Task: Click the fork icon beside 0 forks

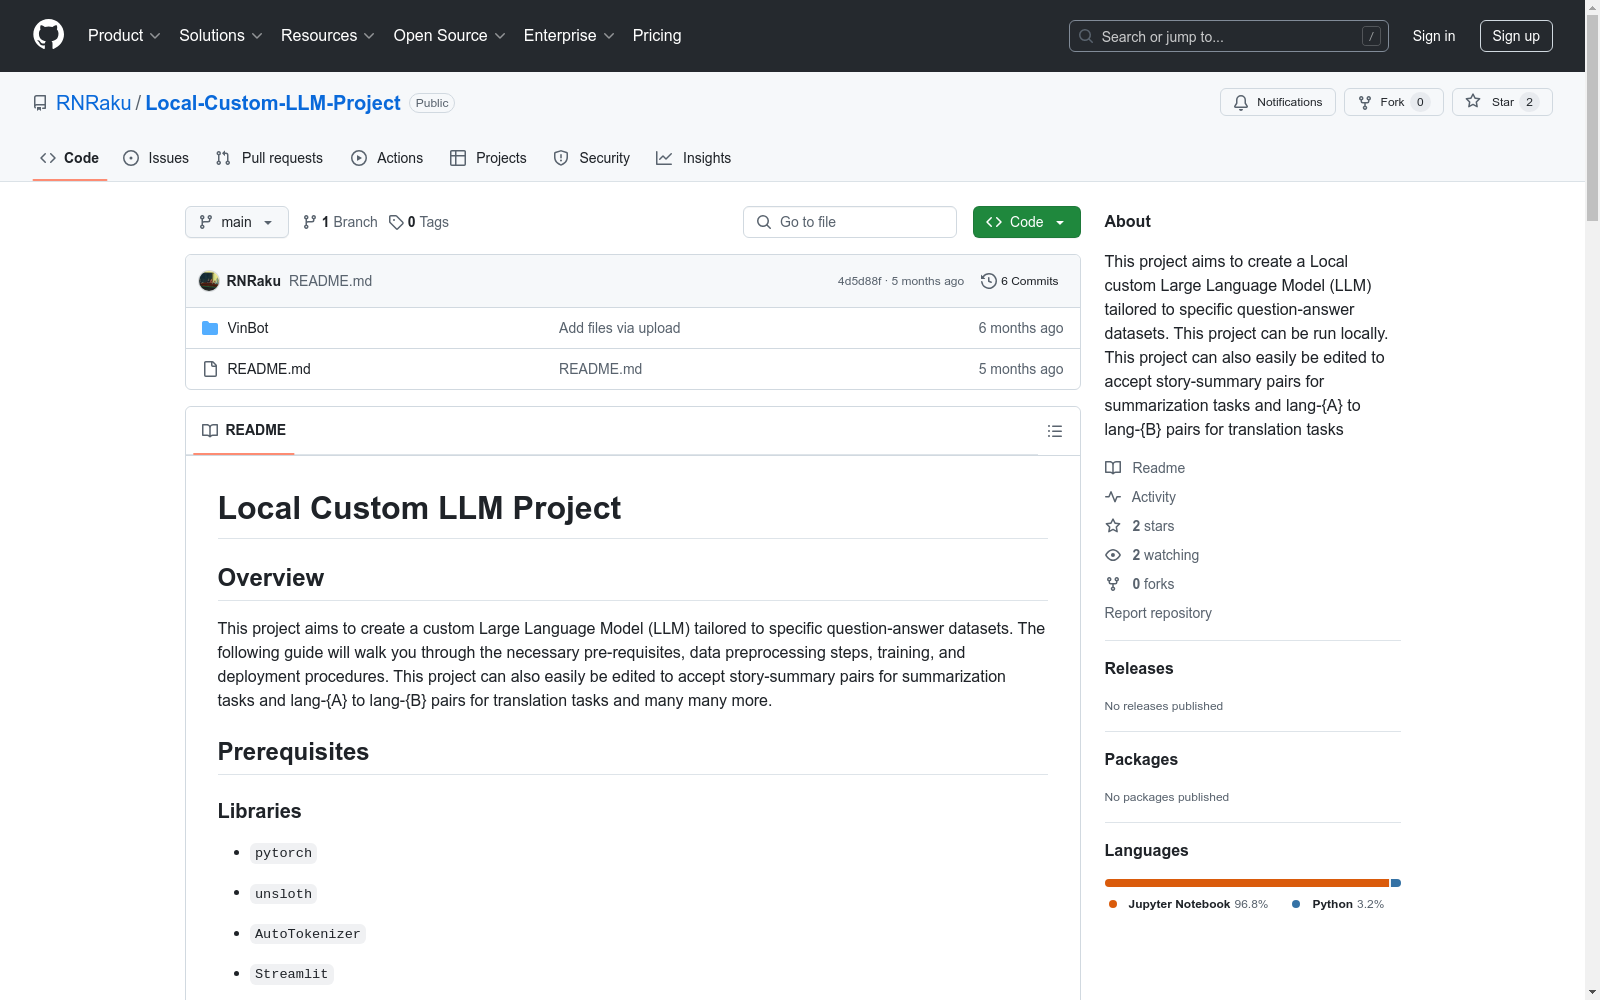Action: click(1113, 584)
